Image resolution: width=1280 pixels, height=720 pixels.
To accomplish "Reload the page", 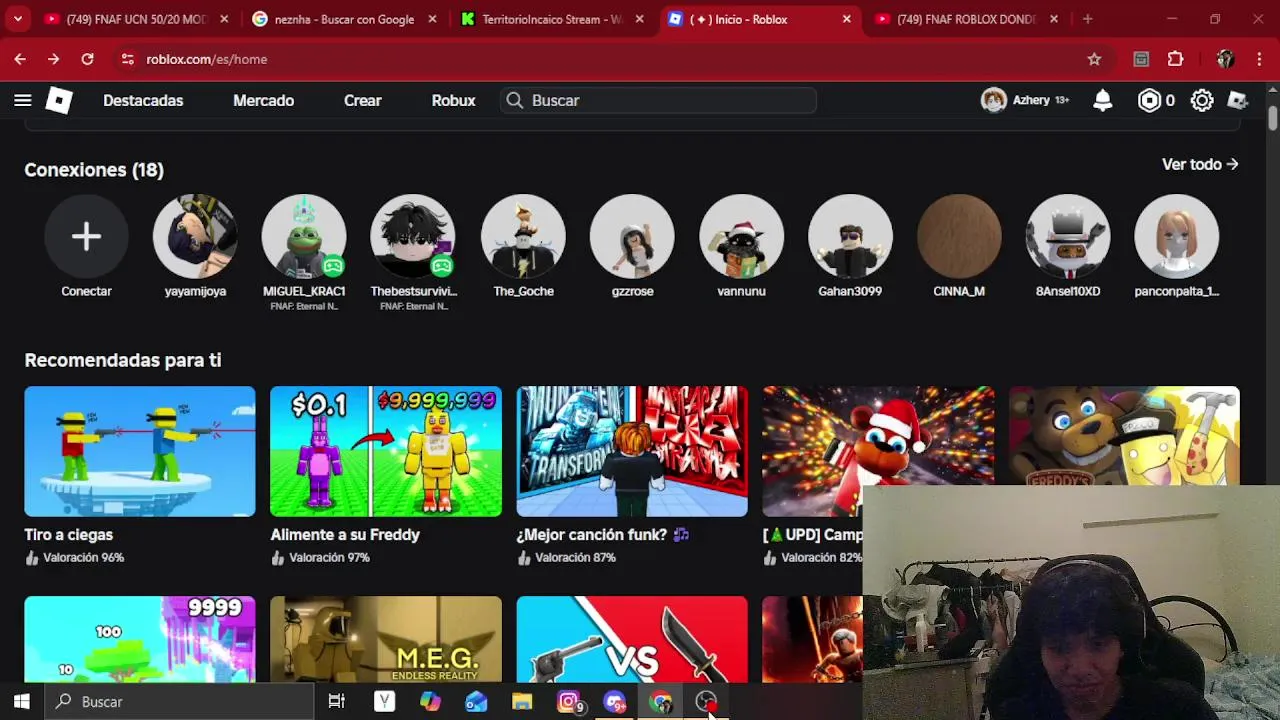I will pos(87,59).
